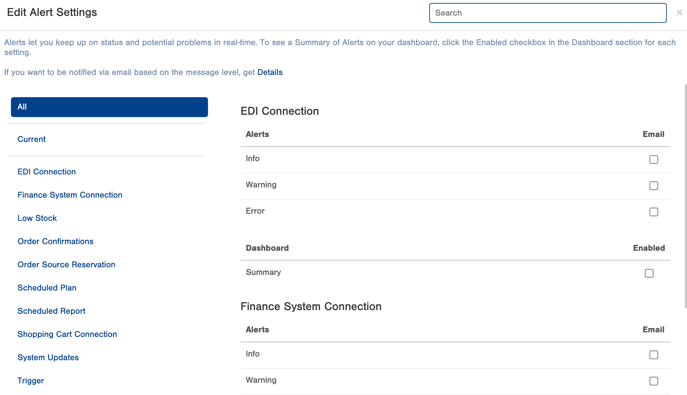
Task: Open Scheduled Plan alerts
Action: click(47, 288)
